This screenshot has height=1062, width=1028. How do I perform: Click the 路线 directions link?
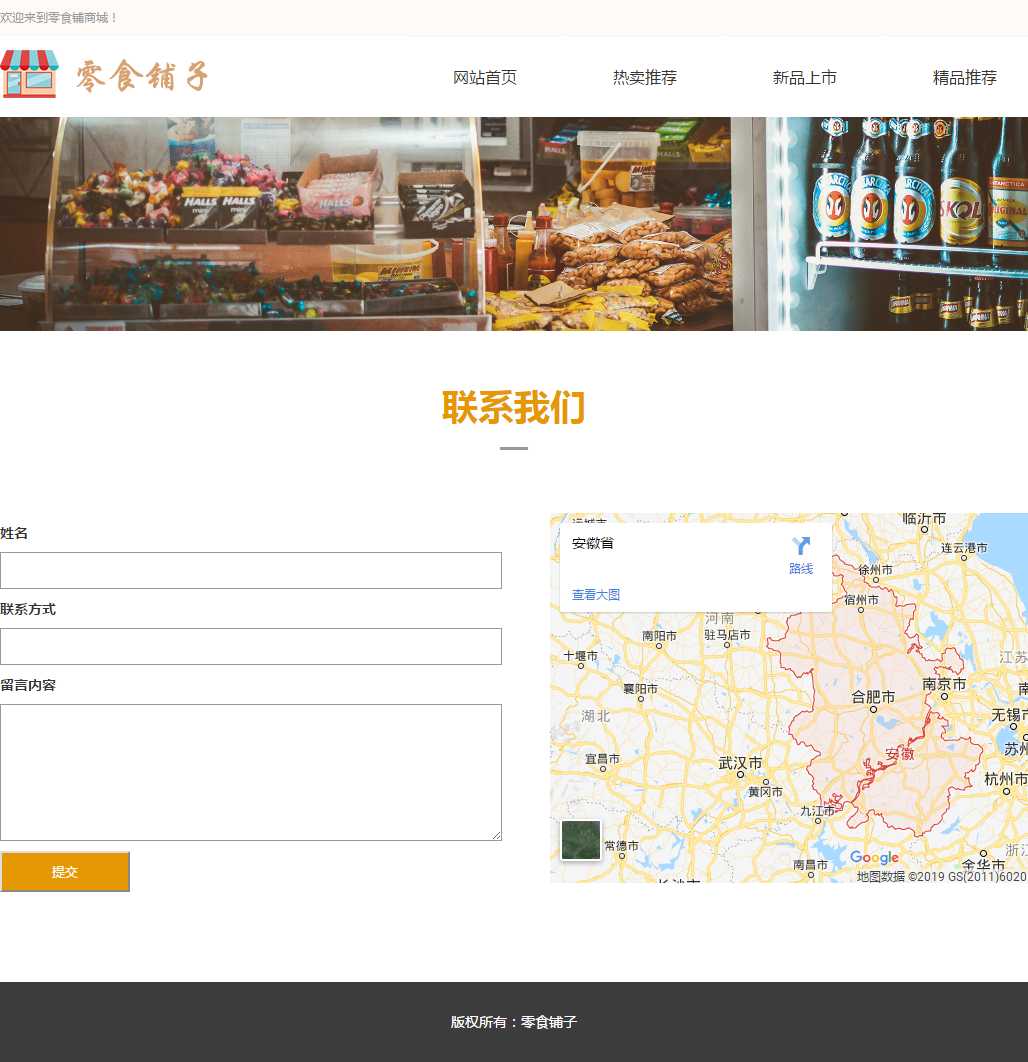coord(801,568)
